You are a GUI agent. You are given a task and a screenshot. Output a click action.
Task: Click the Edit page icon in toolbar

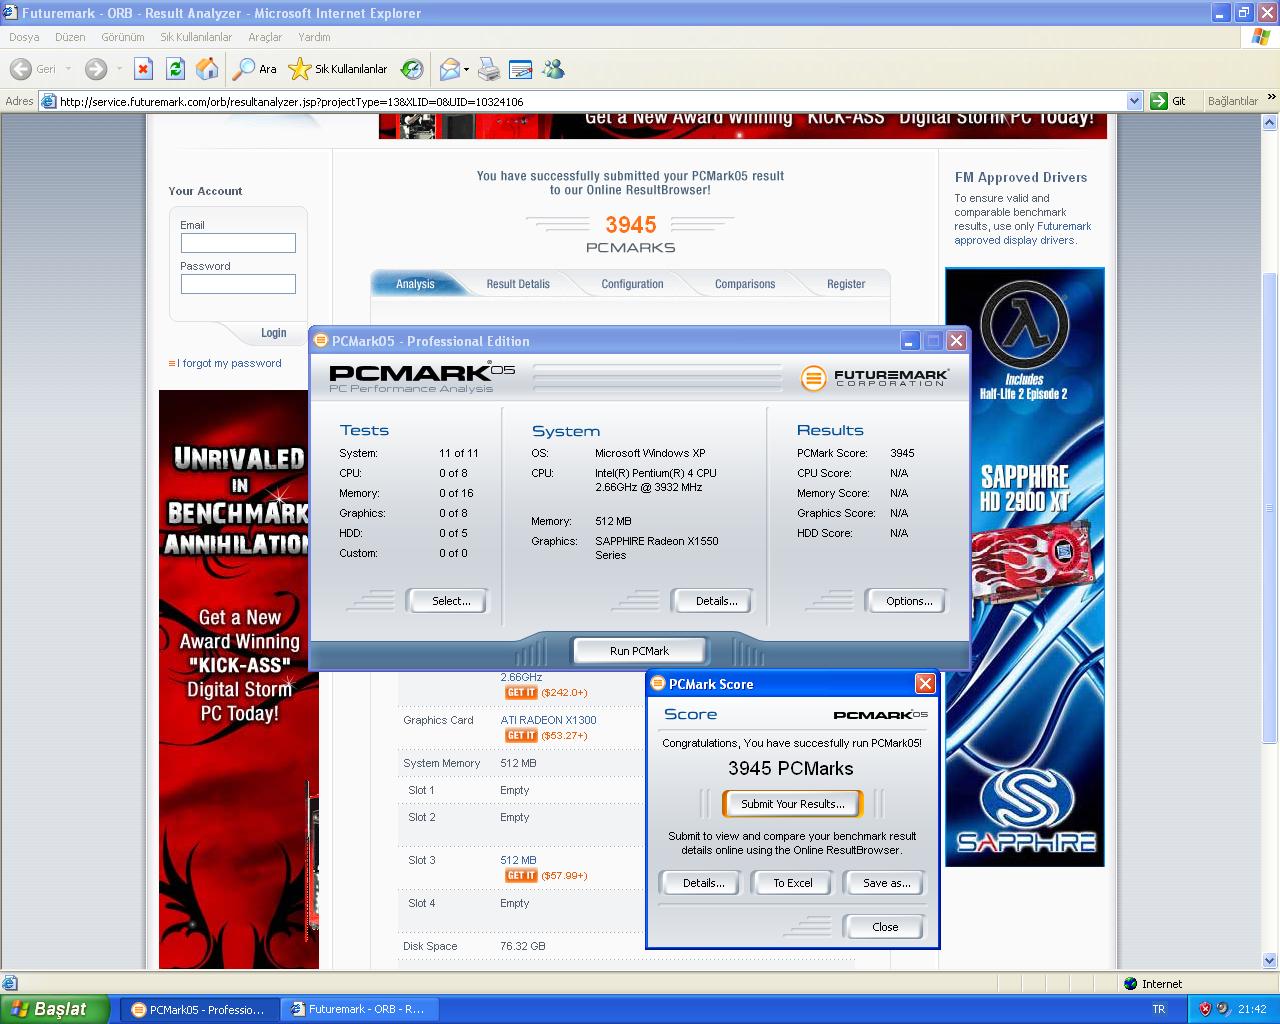point(520,69)
